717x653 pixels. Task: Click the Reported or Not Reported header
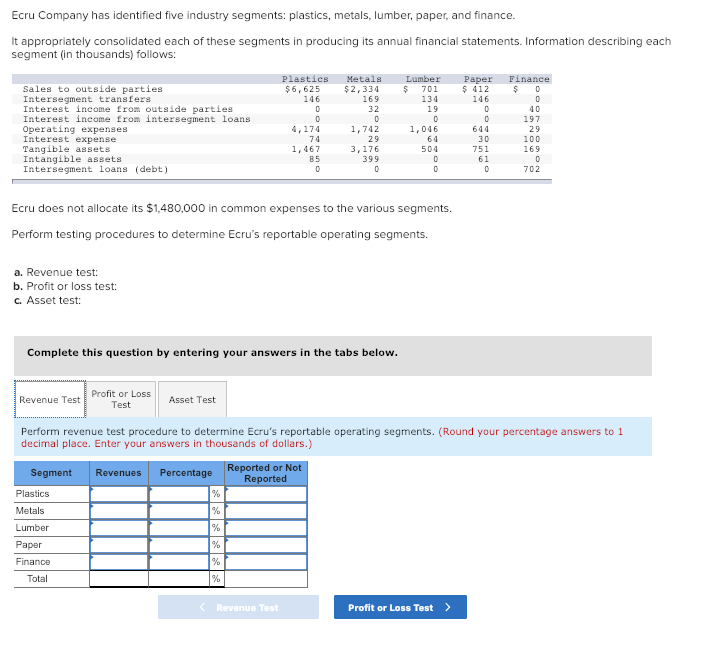(x=265, y=473)
